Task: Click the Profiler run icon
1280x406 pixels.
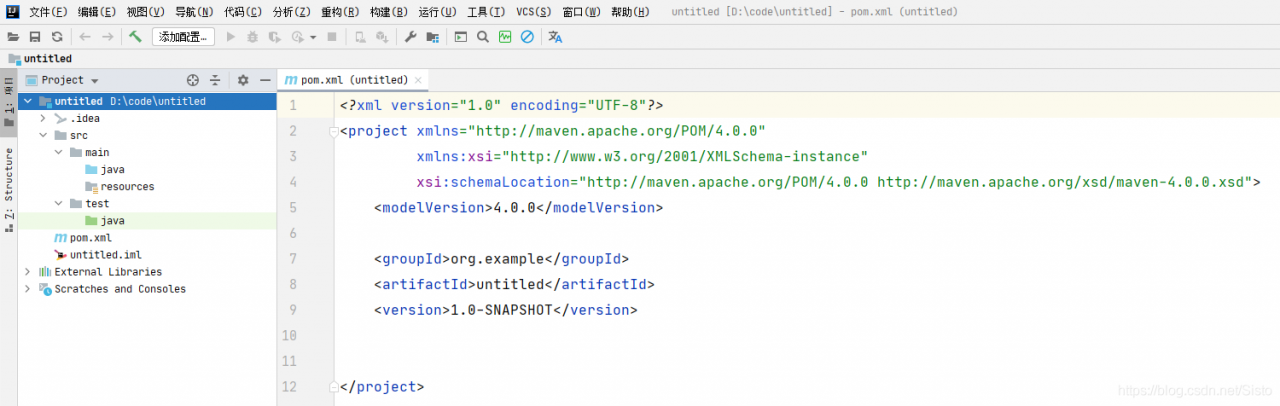Action: coord(297,37)
